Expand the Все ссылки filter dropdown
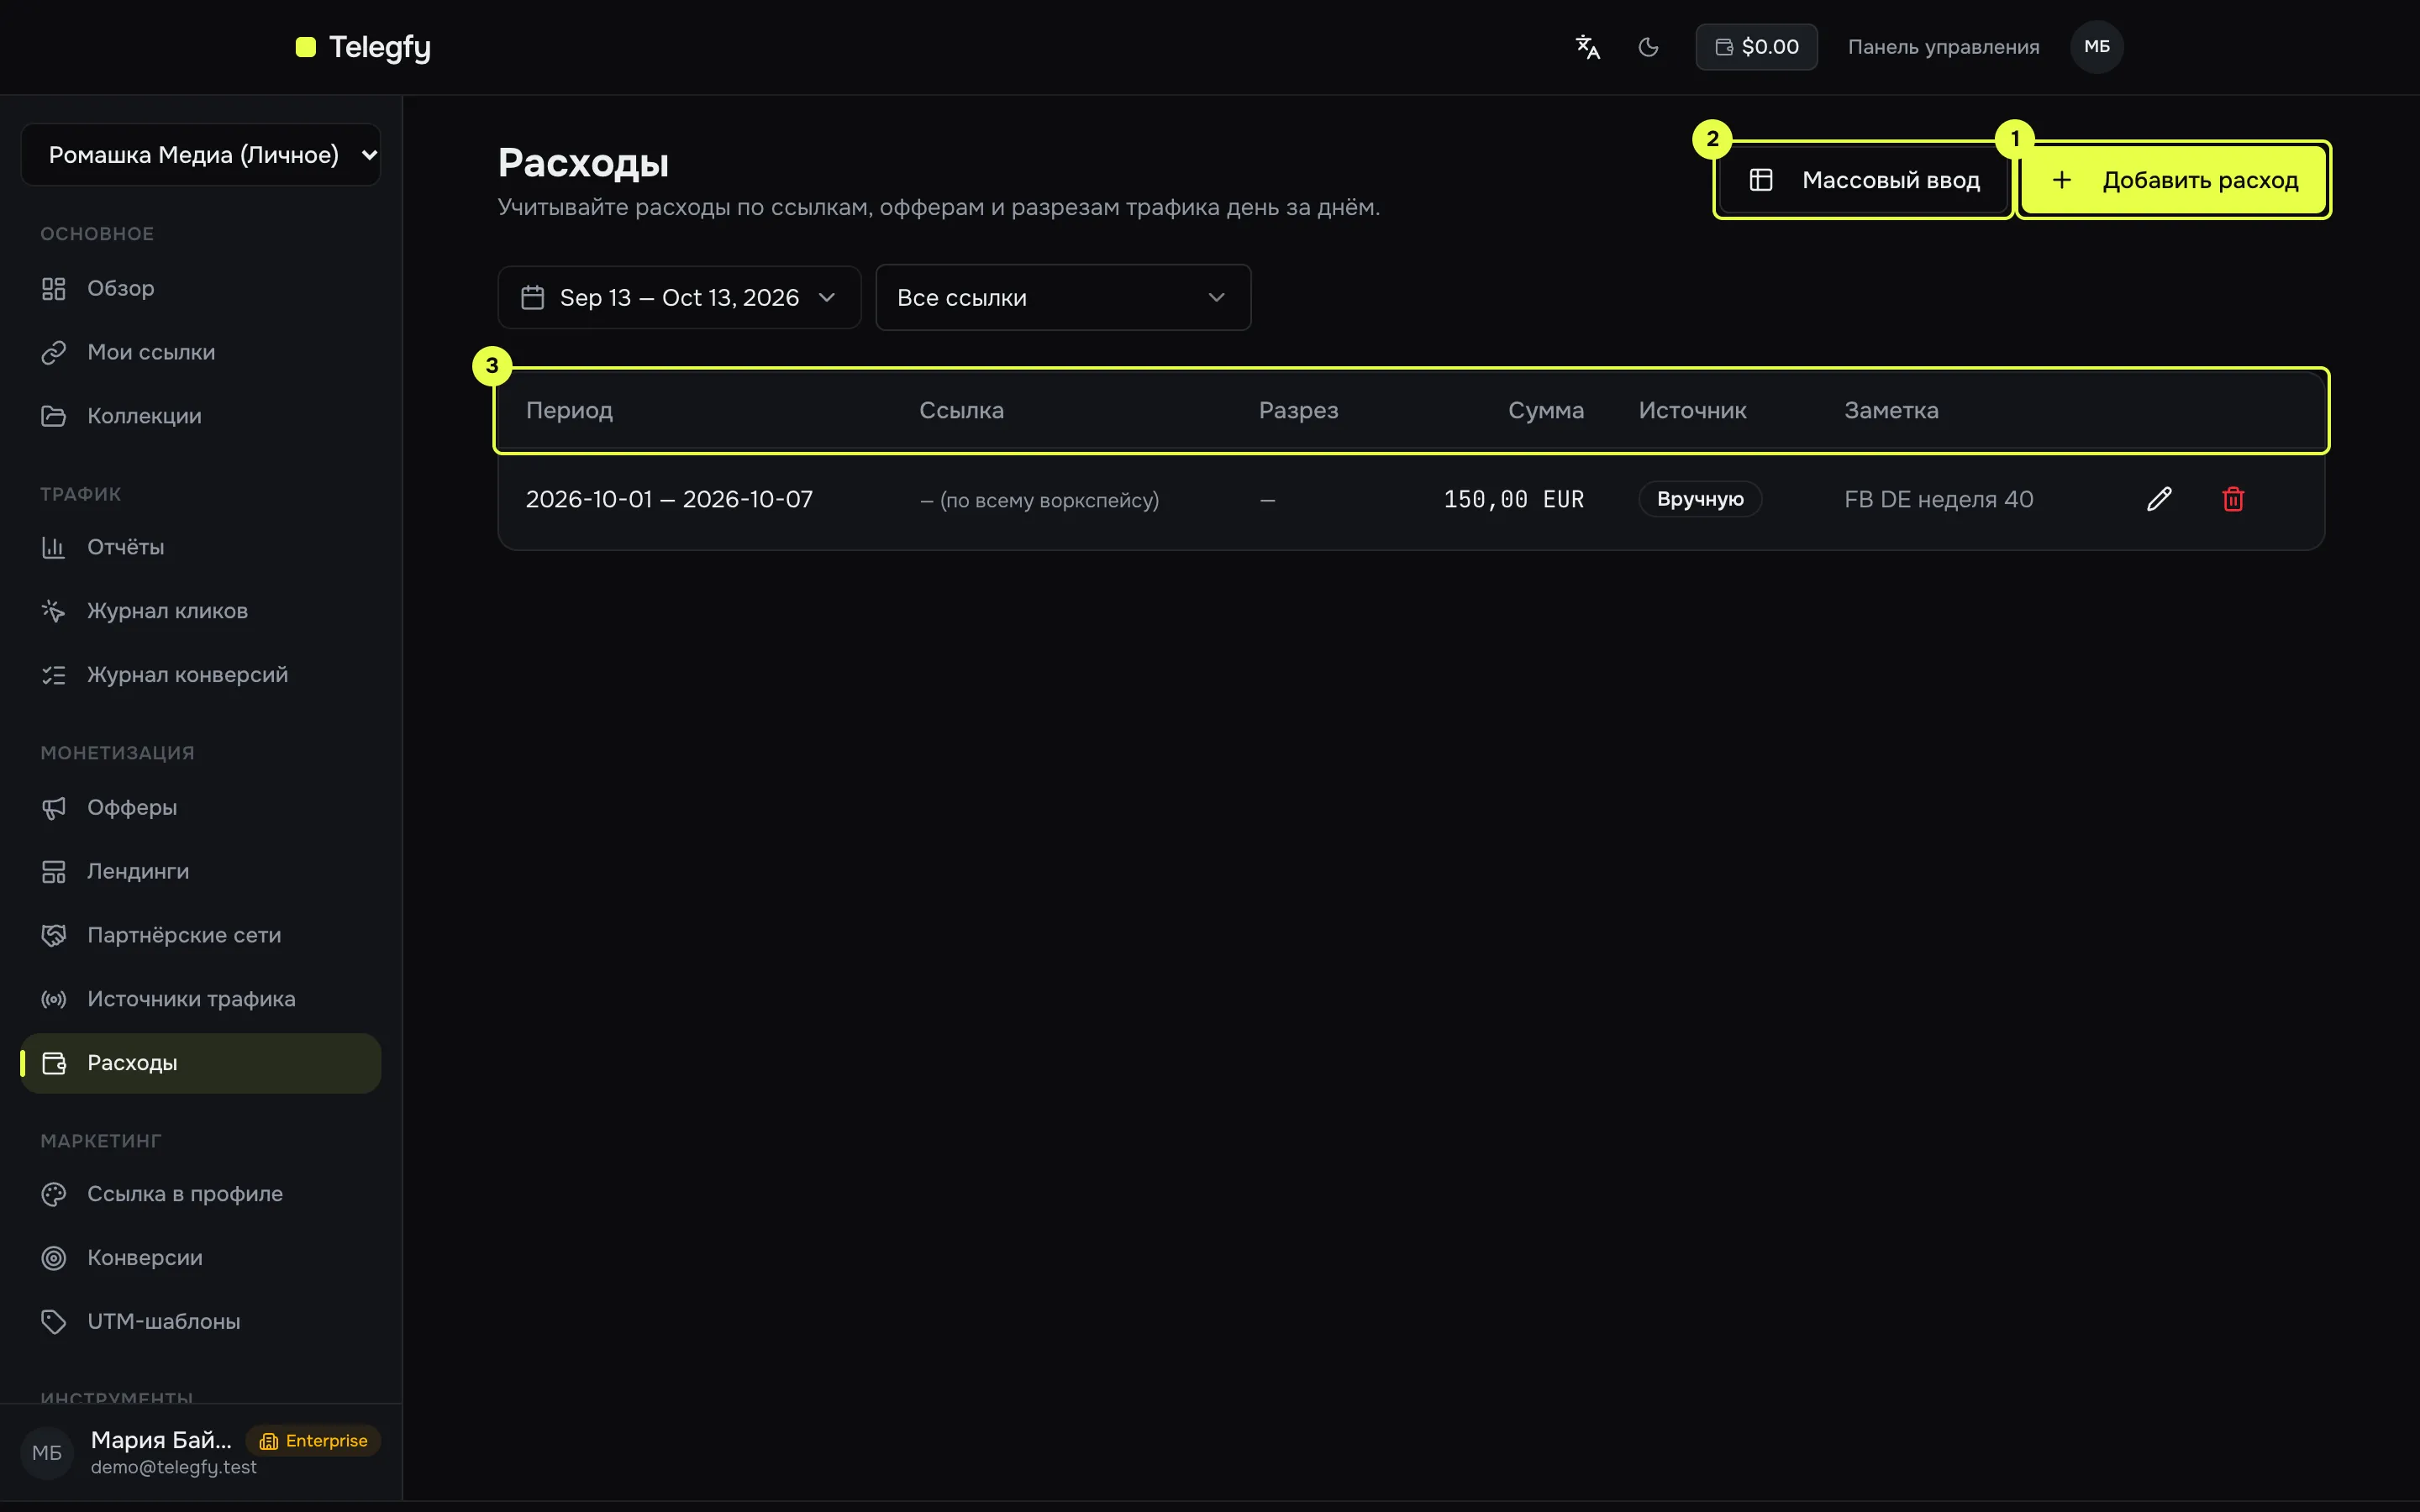Viewport: 2420px width, 1512px height. point(1063,298)
